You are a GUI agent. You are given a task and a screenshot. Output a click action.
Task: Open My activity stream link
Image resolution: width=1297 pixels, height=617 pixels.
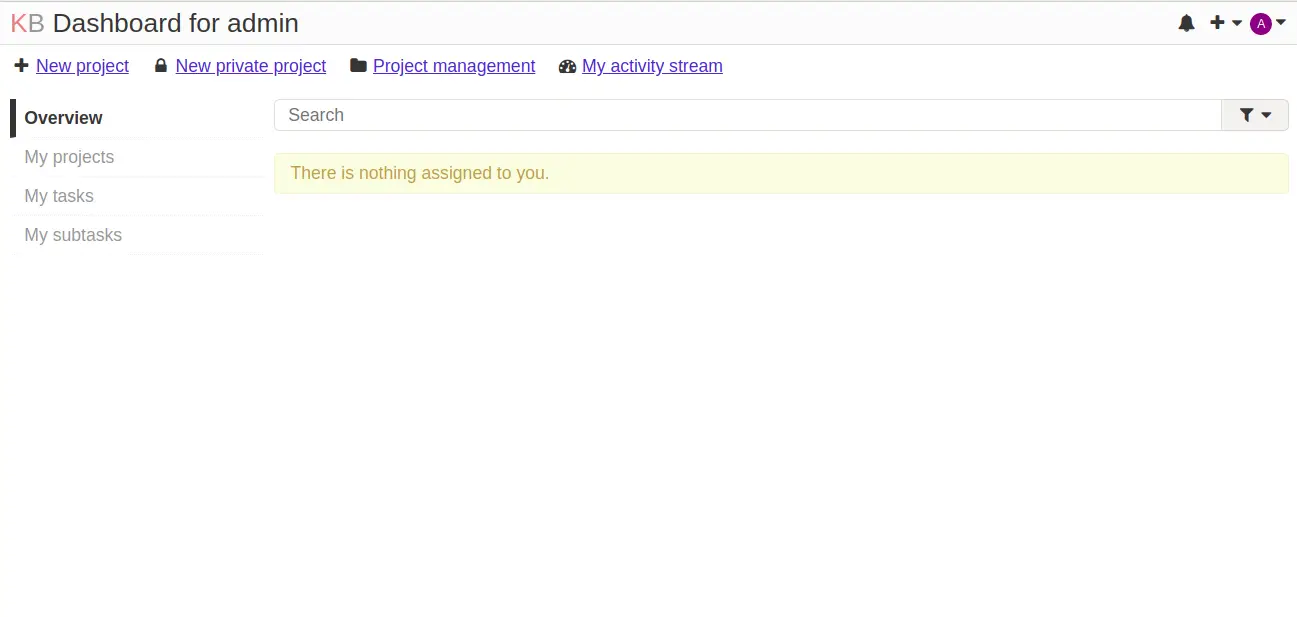point(652,66)
